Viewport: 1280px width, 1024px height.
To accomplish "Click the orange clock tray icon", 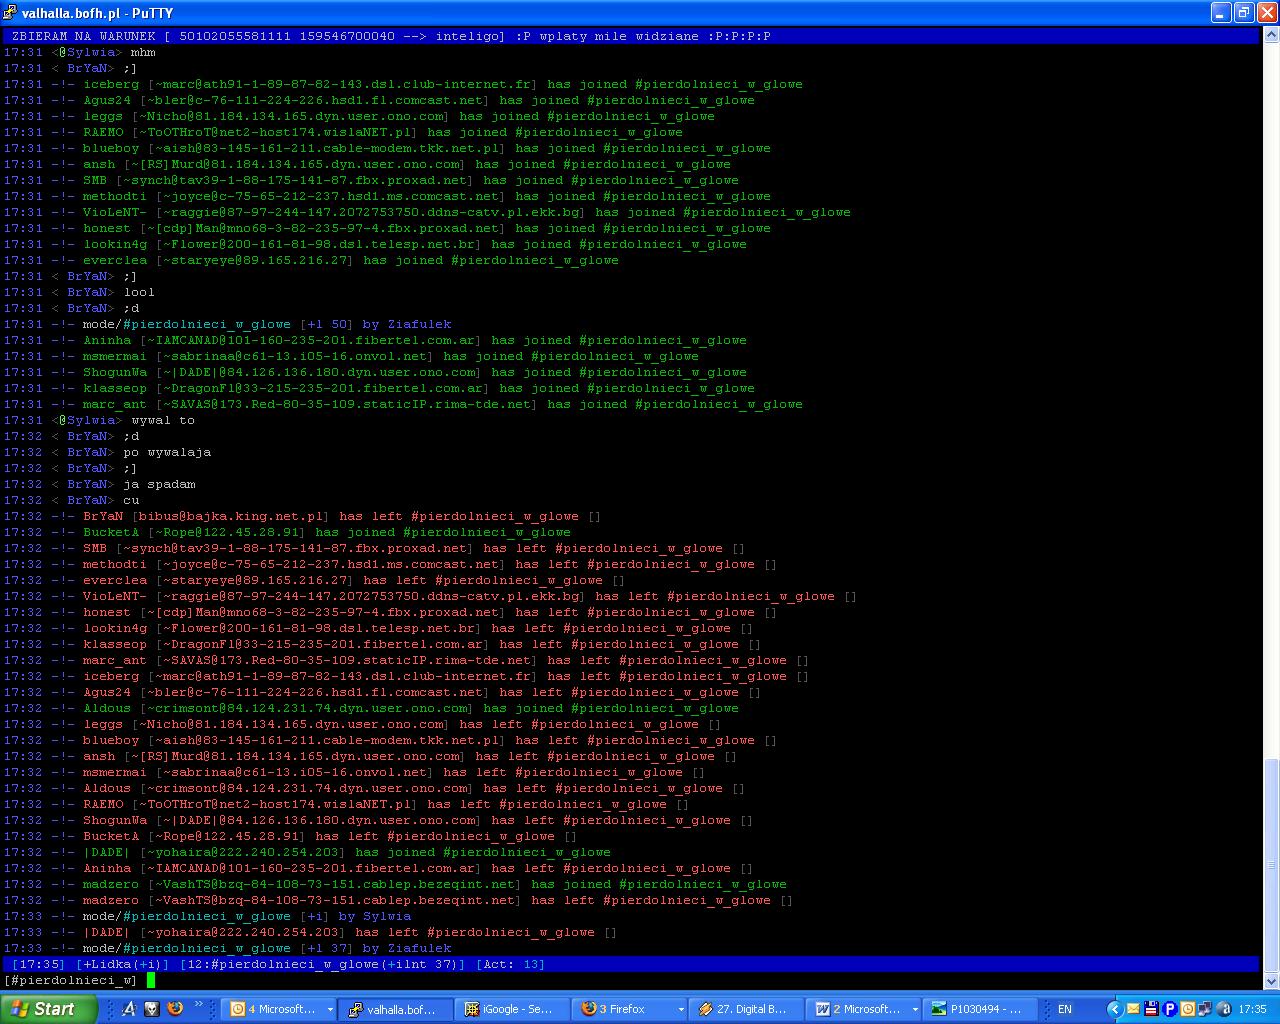I will click(1187, 1009).
